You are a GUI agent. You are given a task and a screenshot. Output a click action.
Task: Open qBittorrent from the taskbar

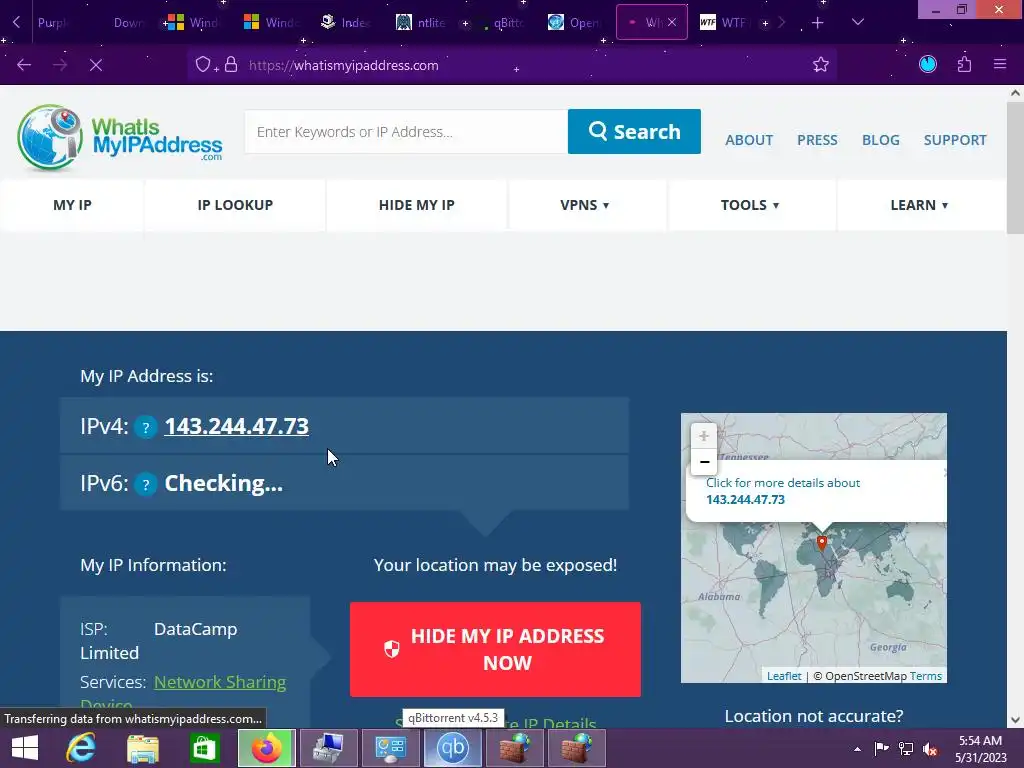tap(453, 748)
